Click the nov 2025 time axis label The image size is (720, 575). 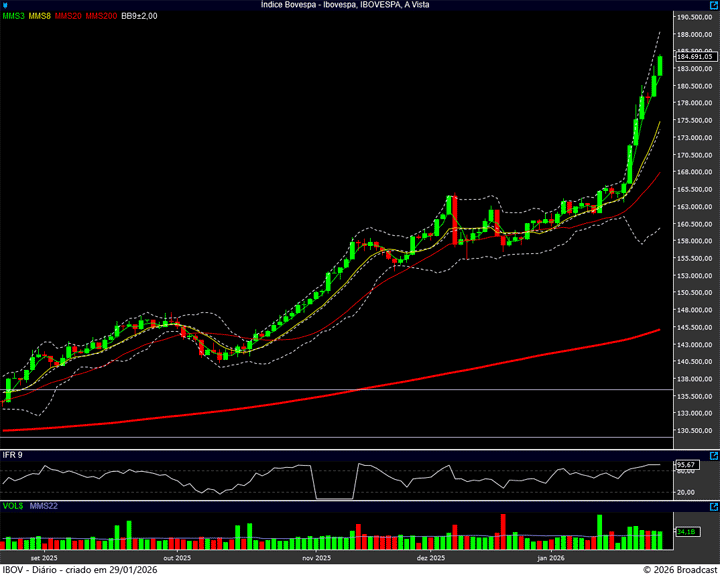click(x=316, y=558)
